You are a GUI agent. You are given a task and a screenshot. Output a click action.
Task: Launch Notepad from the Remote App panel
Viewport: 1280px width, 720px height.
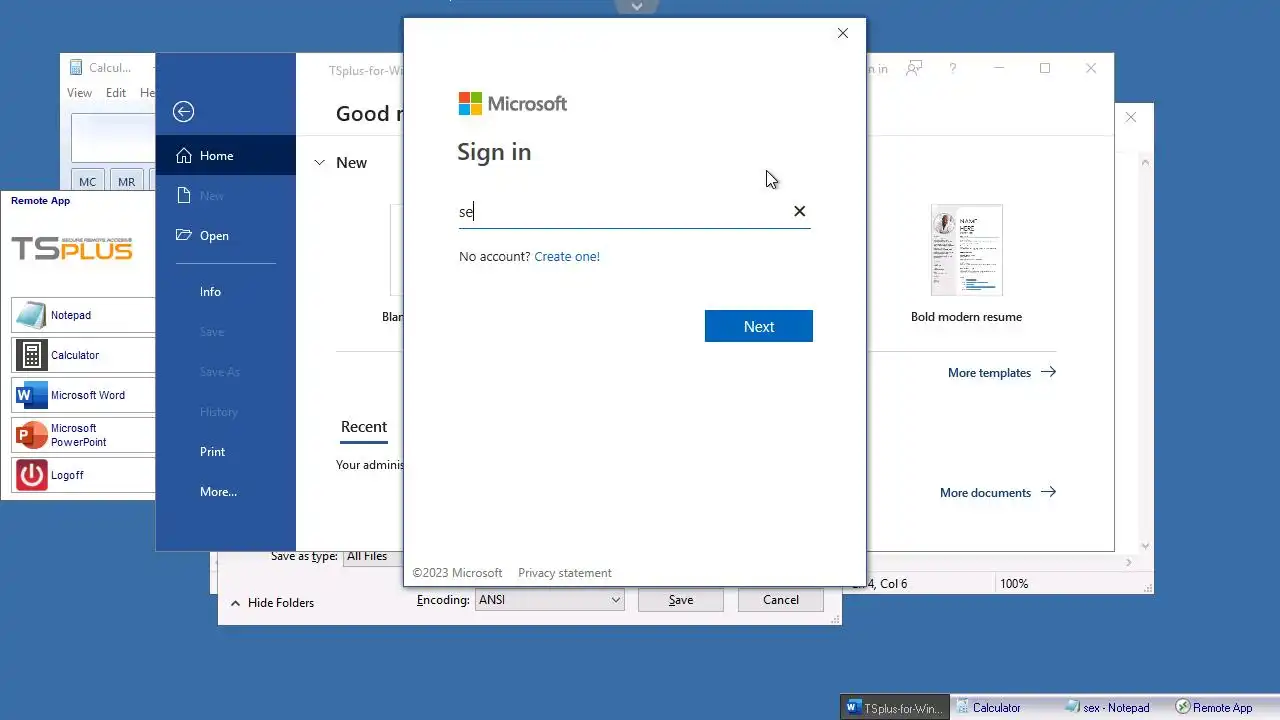click(x=84, y=315)
